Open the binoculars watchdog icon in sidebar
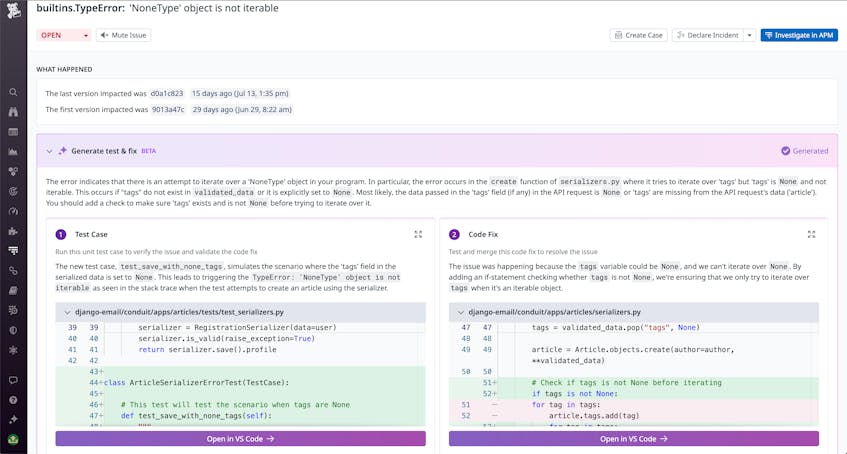This screenshot has width=847, height=454. (x=14, y=112)
